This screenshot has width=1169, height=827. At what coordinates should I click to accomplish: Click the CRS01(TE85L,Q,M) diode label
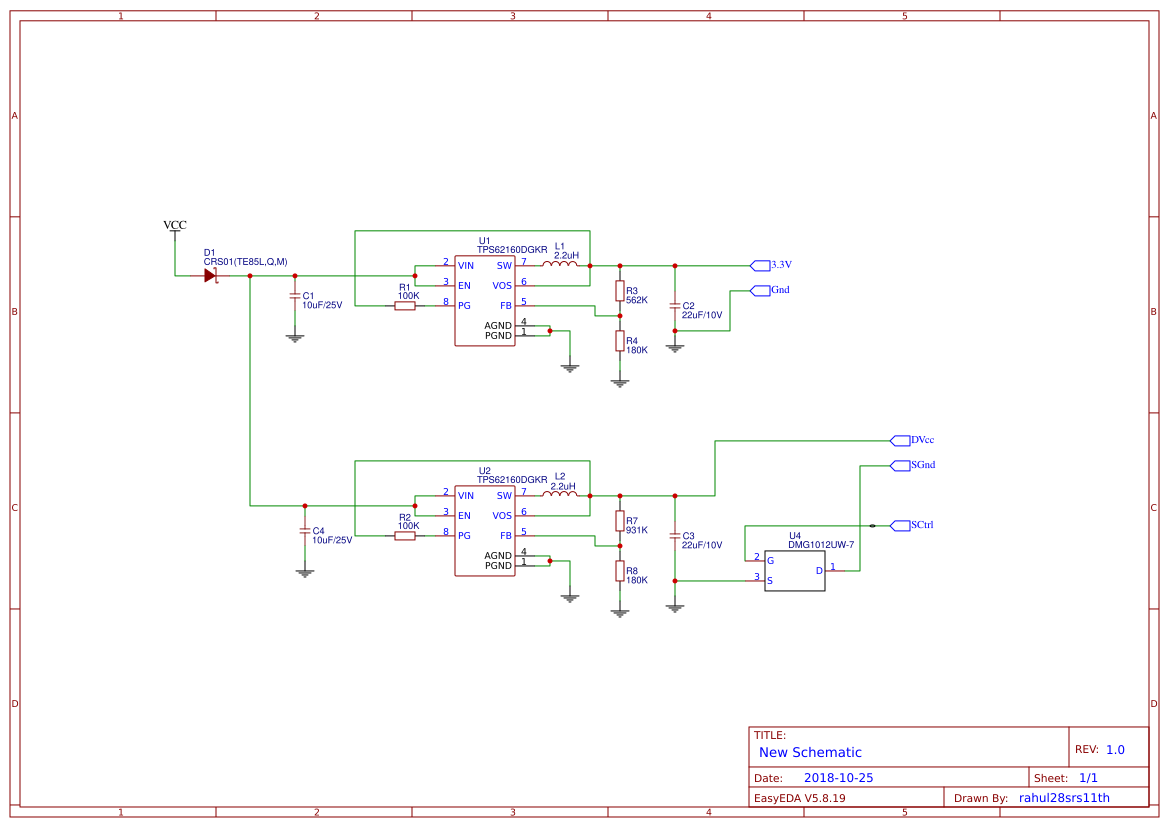[x=245, y=262]
